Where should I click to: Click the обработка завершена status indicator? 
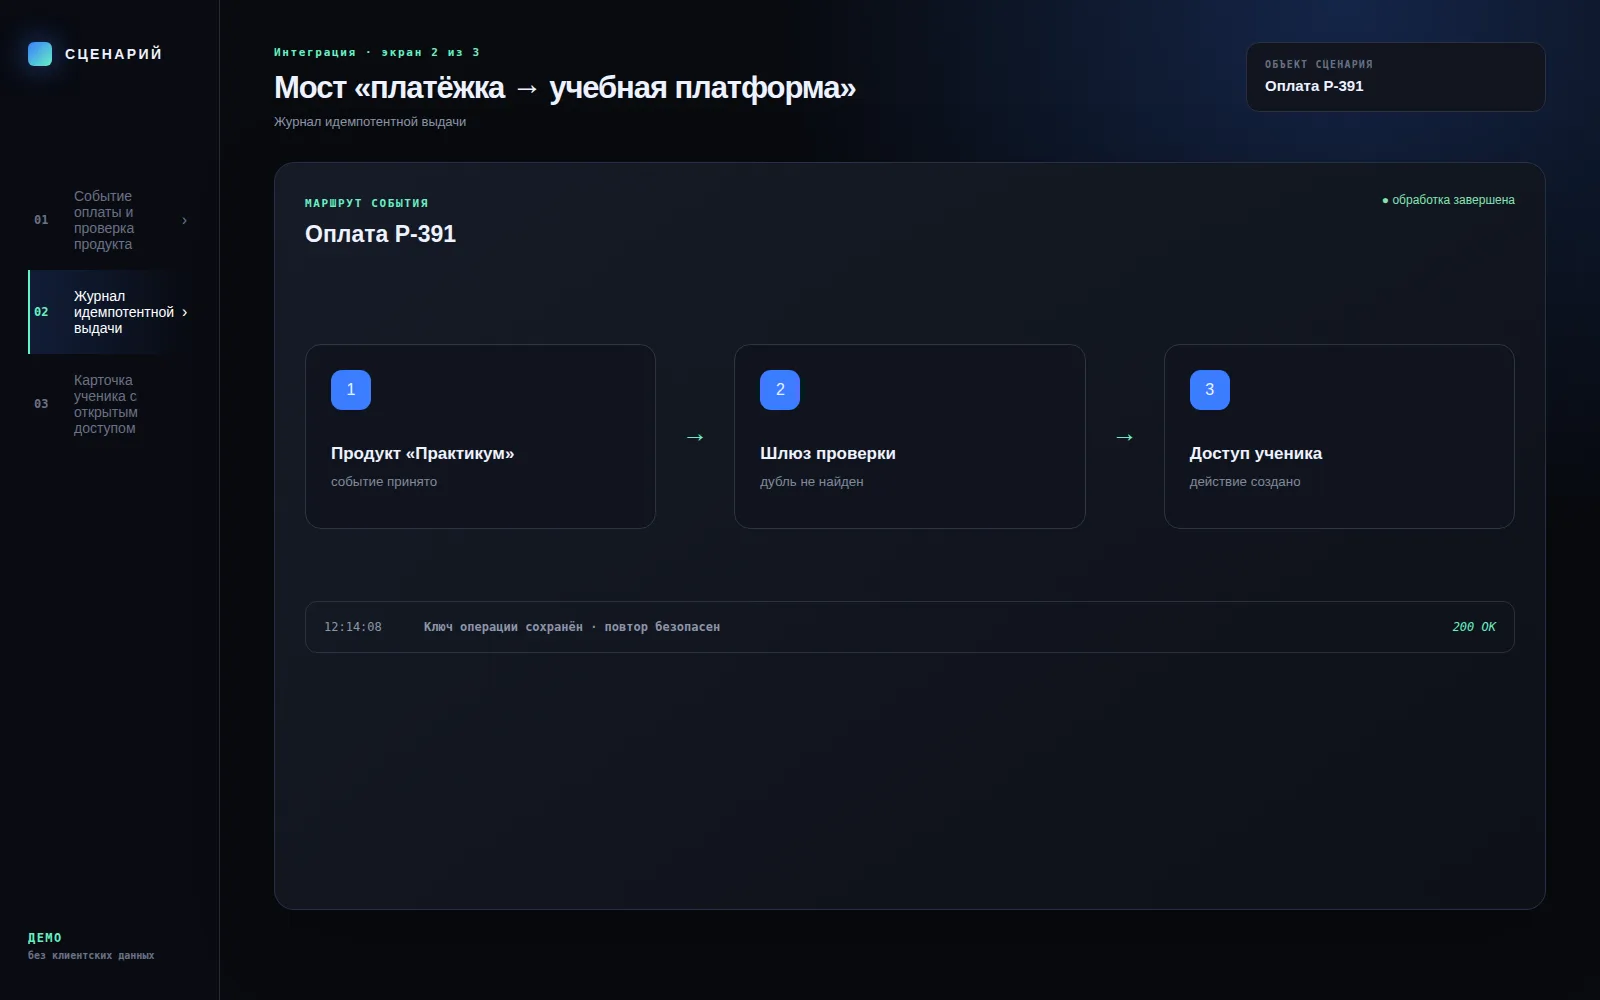point(1448,200)
